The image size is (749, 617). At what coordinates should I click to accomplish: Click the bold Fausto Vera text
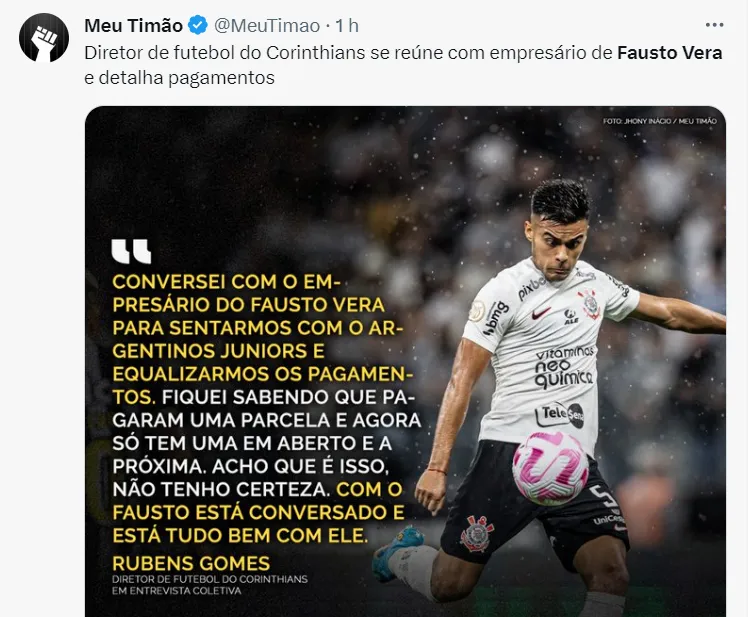(x=669, y=53)
